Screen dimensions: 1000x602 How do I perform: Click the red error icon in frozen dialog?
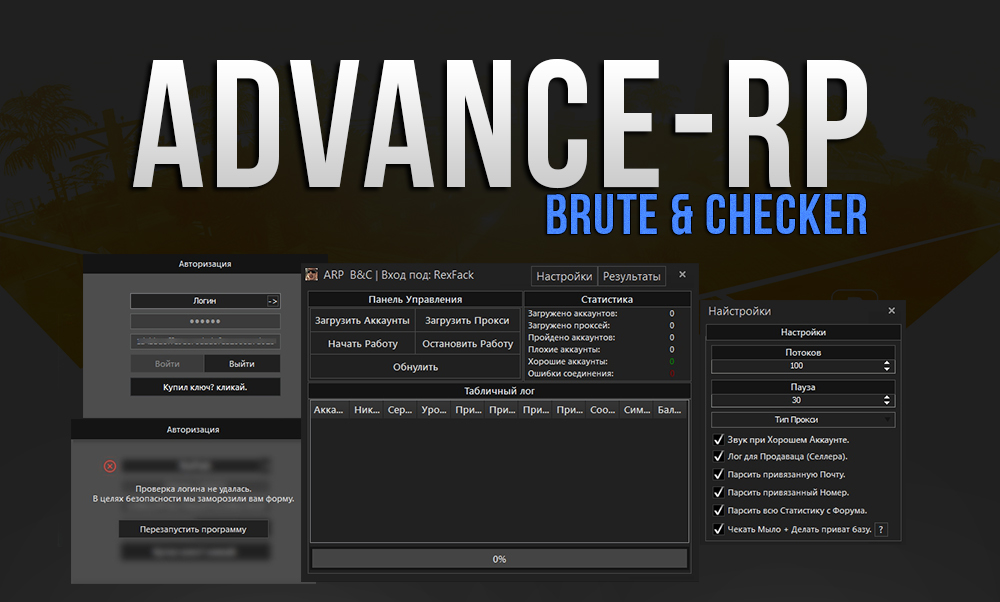click(110, 466)
